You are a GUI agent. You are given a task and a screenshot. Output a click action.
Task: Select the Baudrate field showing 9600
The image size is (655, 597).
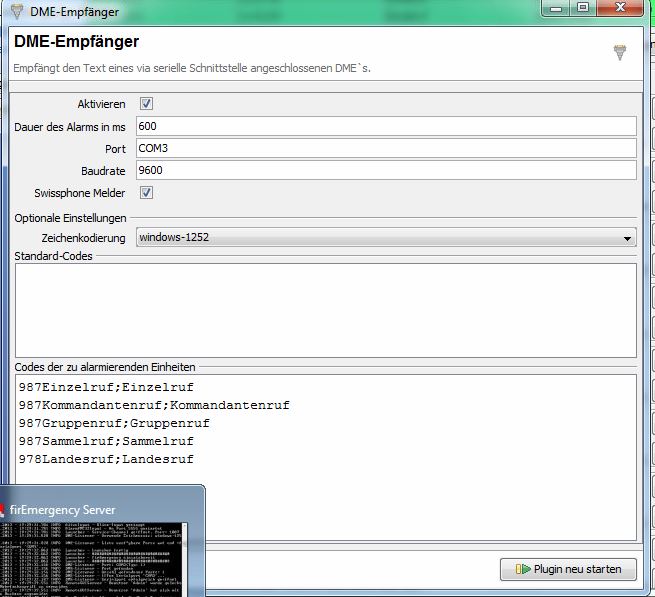386,170
